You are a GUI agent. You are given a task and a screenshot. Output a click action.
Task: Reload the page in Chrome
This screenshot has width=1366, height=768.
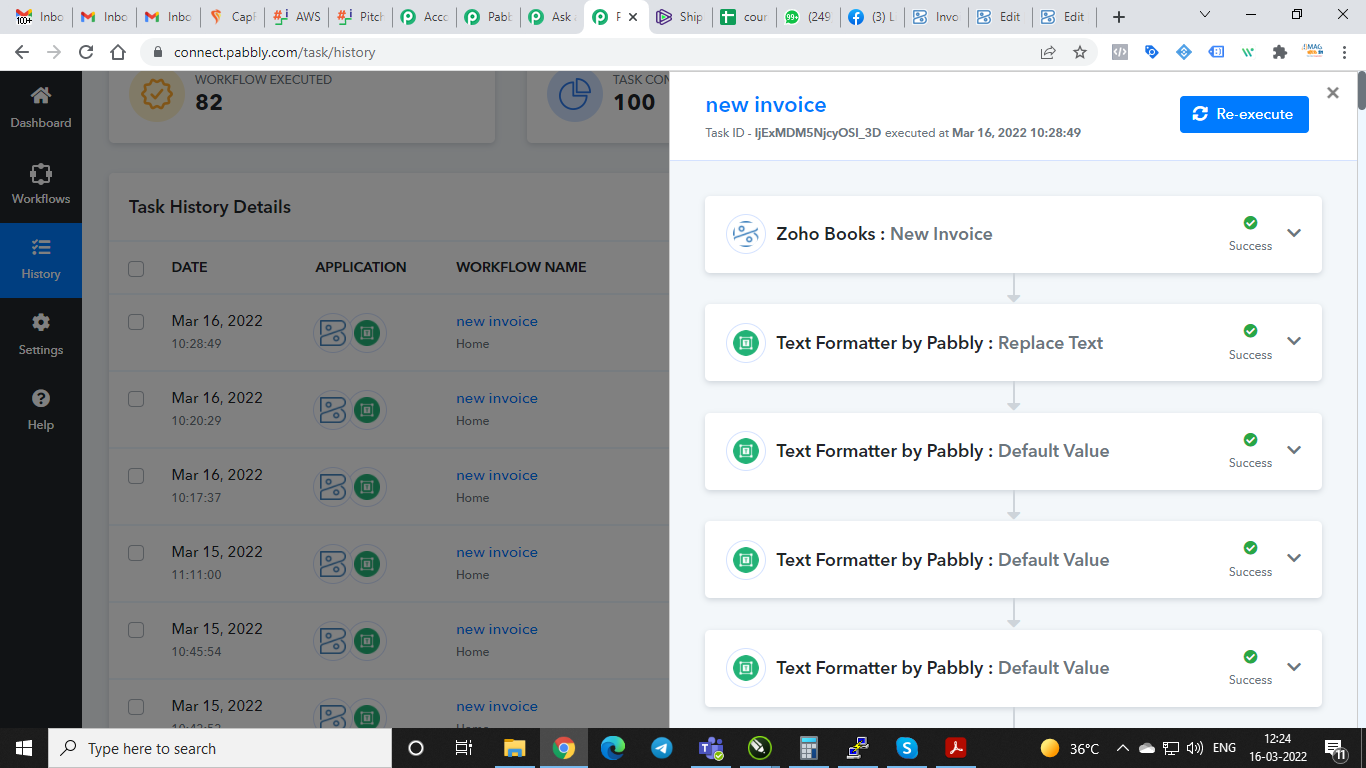click(x=86, y=52)
